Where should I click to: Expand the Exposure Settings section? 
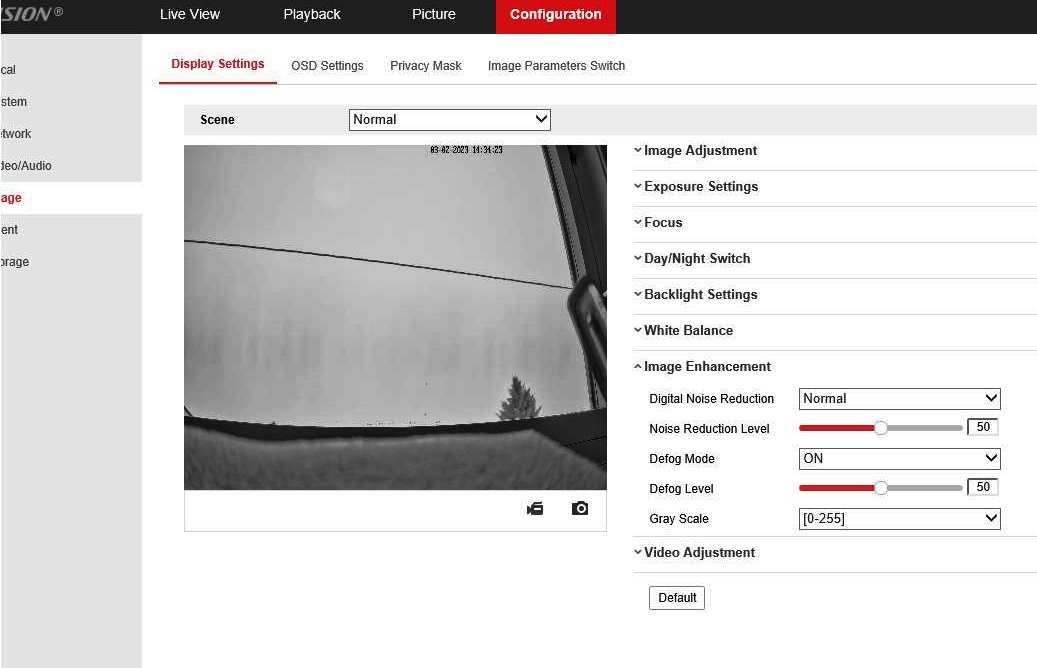(x=700, y=187)
